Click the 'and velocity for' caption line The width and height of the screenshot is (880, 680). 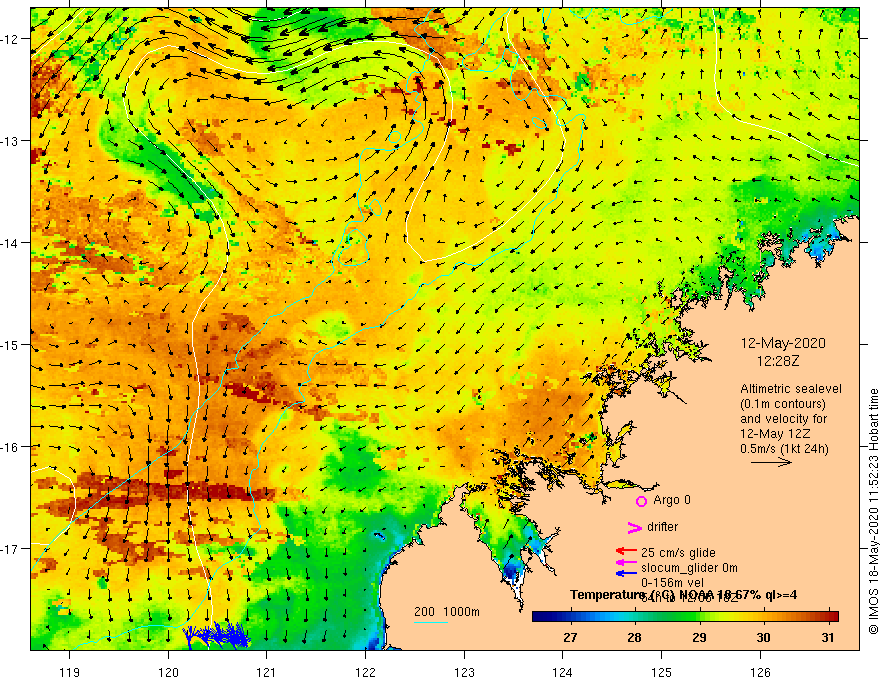tap(783, 419)
